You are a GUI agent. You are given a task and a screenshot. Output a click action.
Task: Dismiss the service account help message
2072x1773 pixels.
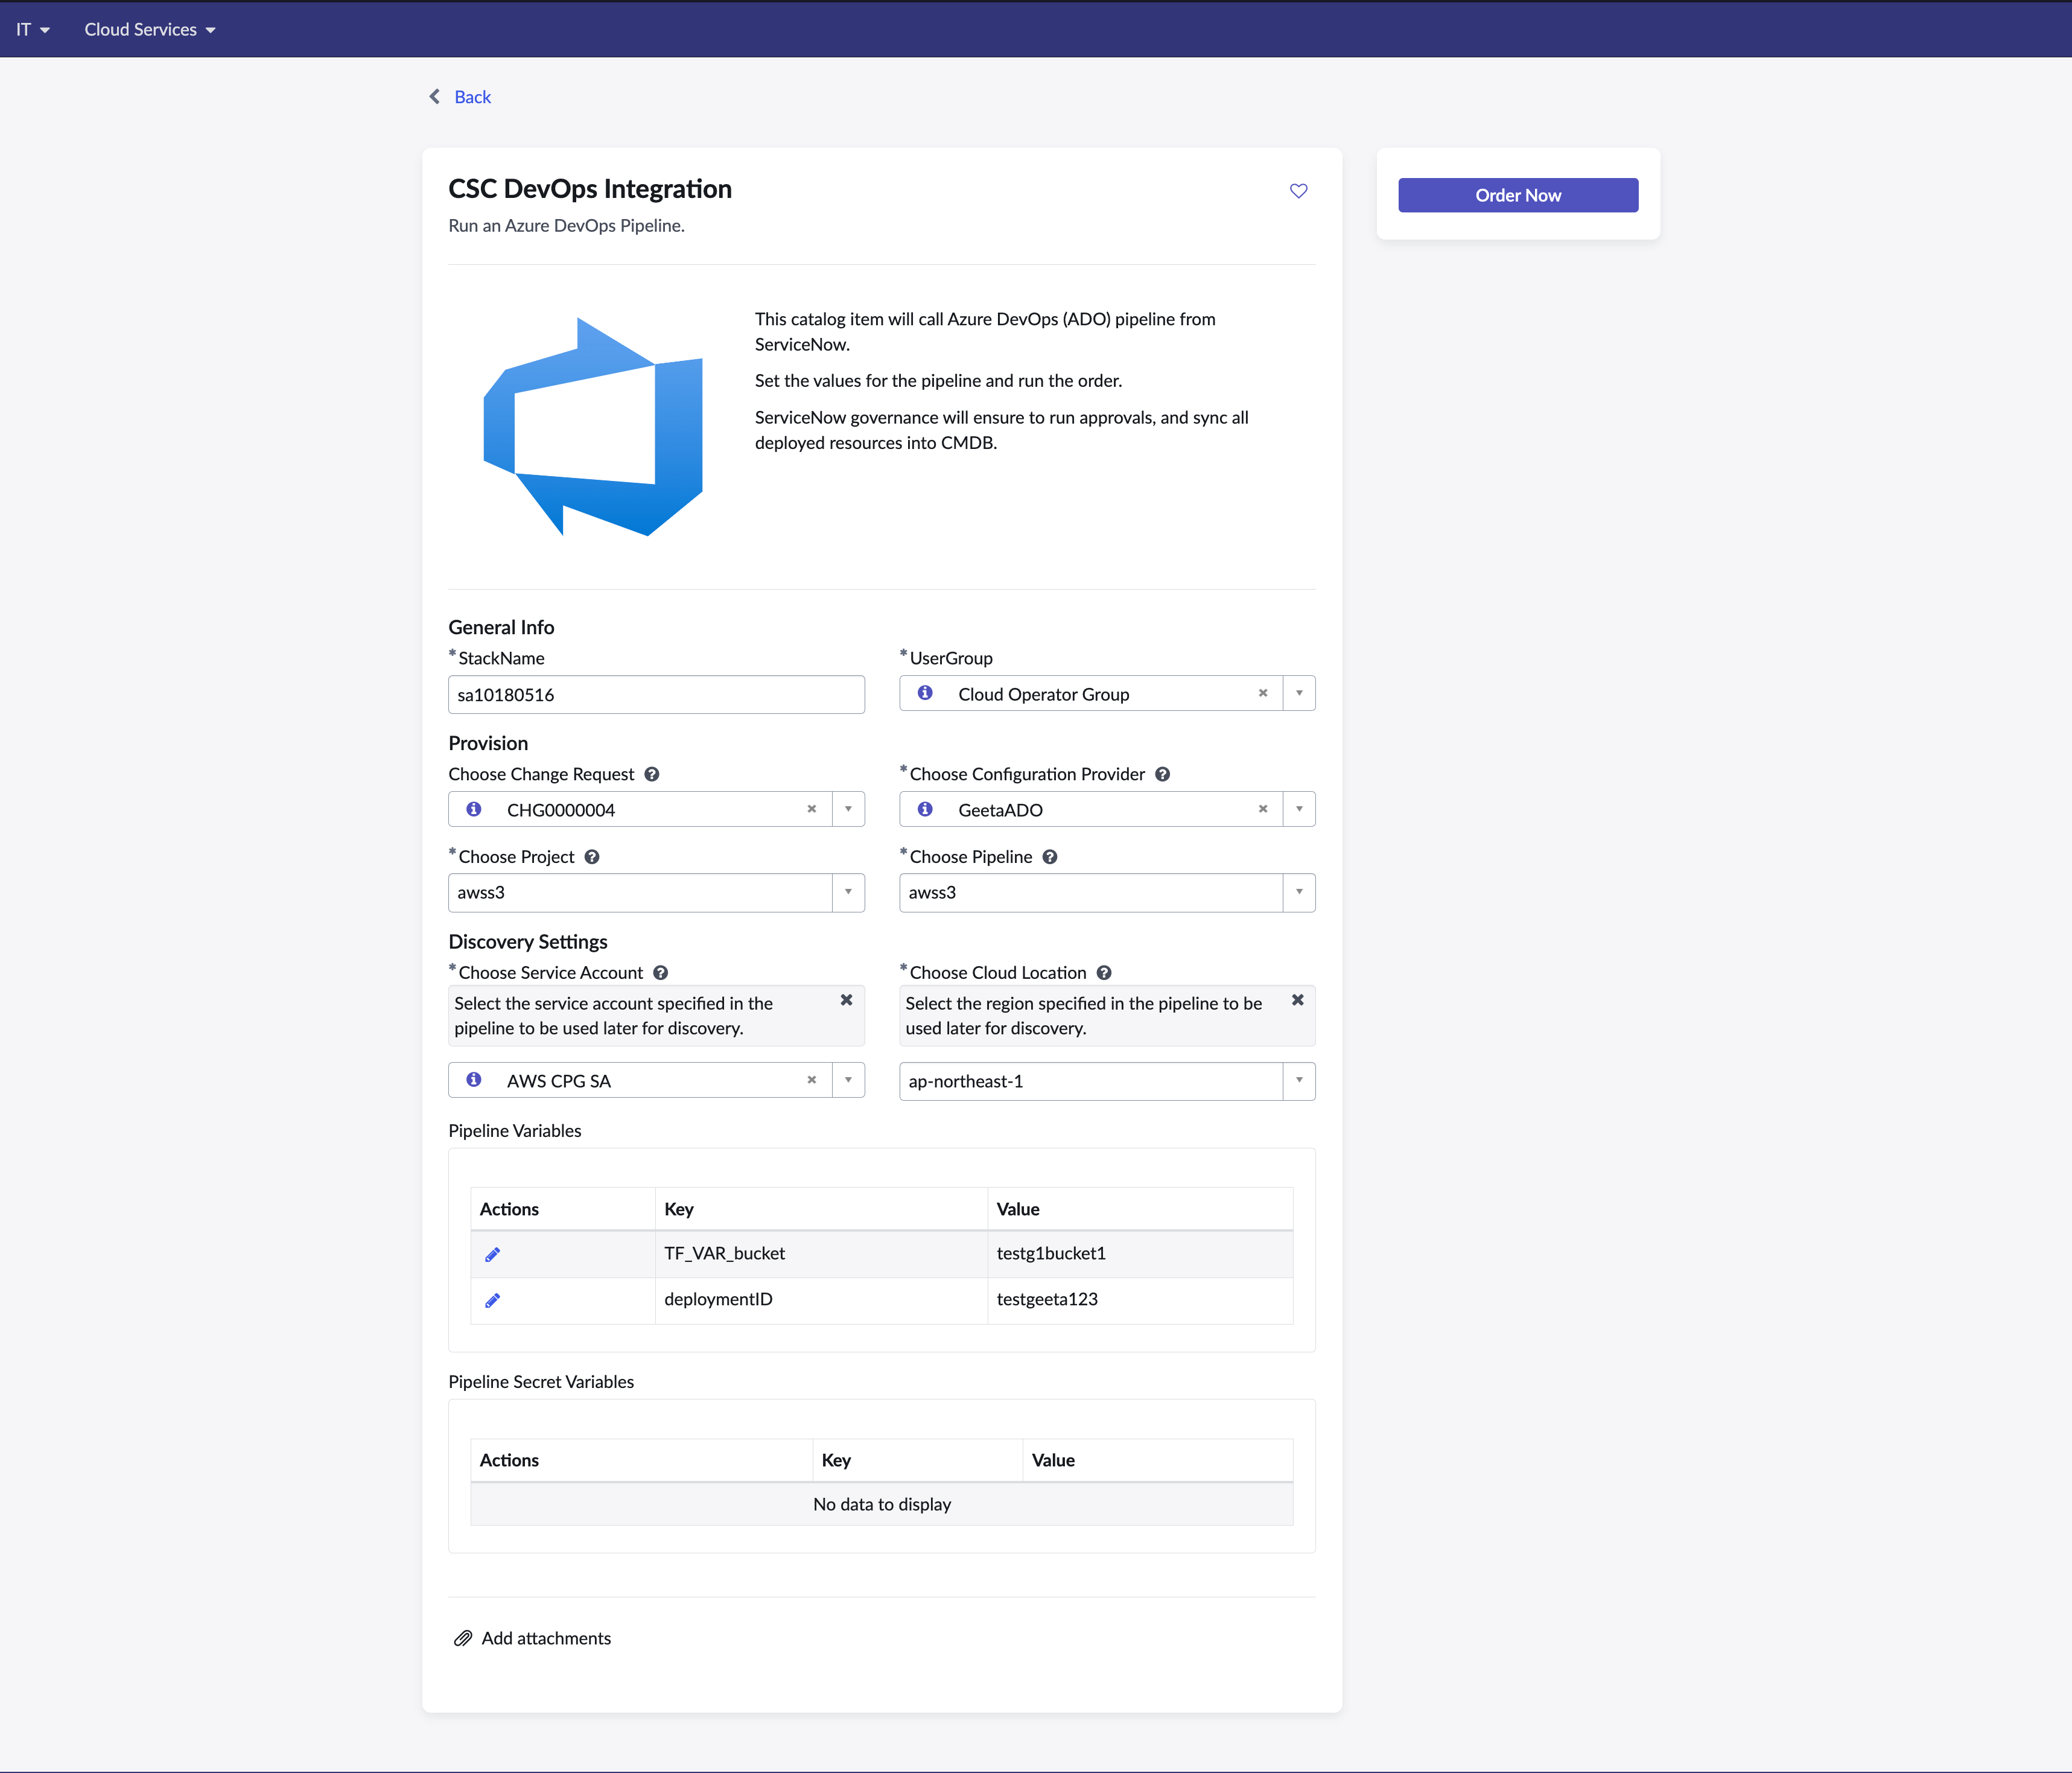coord(846,1000)
